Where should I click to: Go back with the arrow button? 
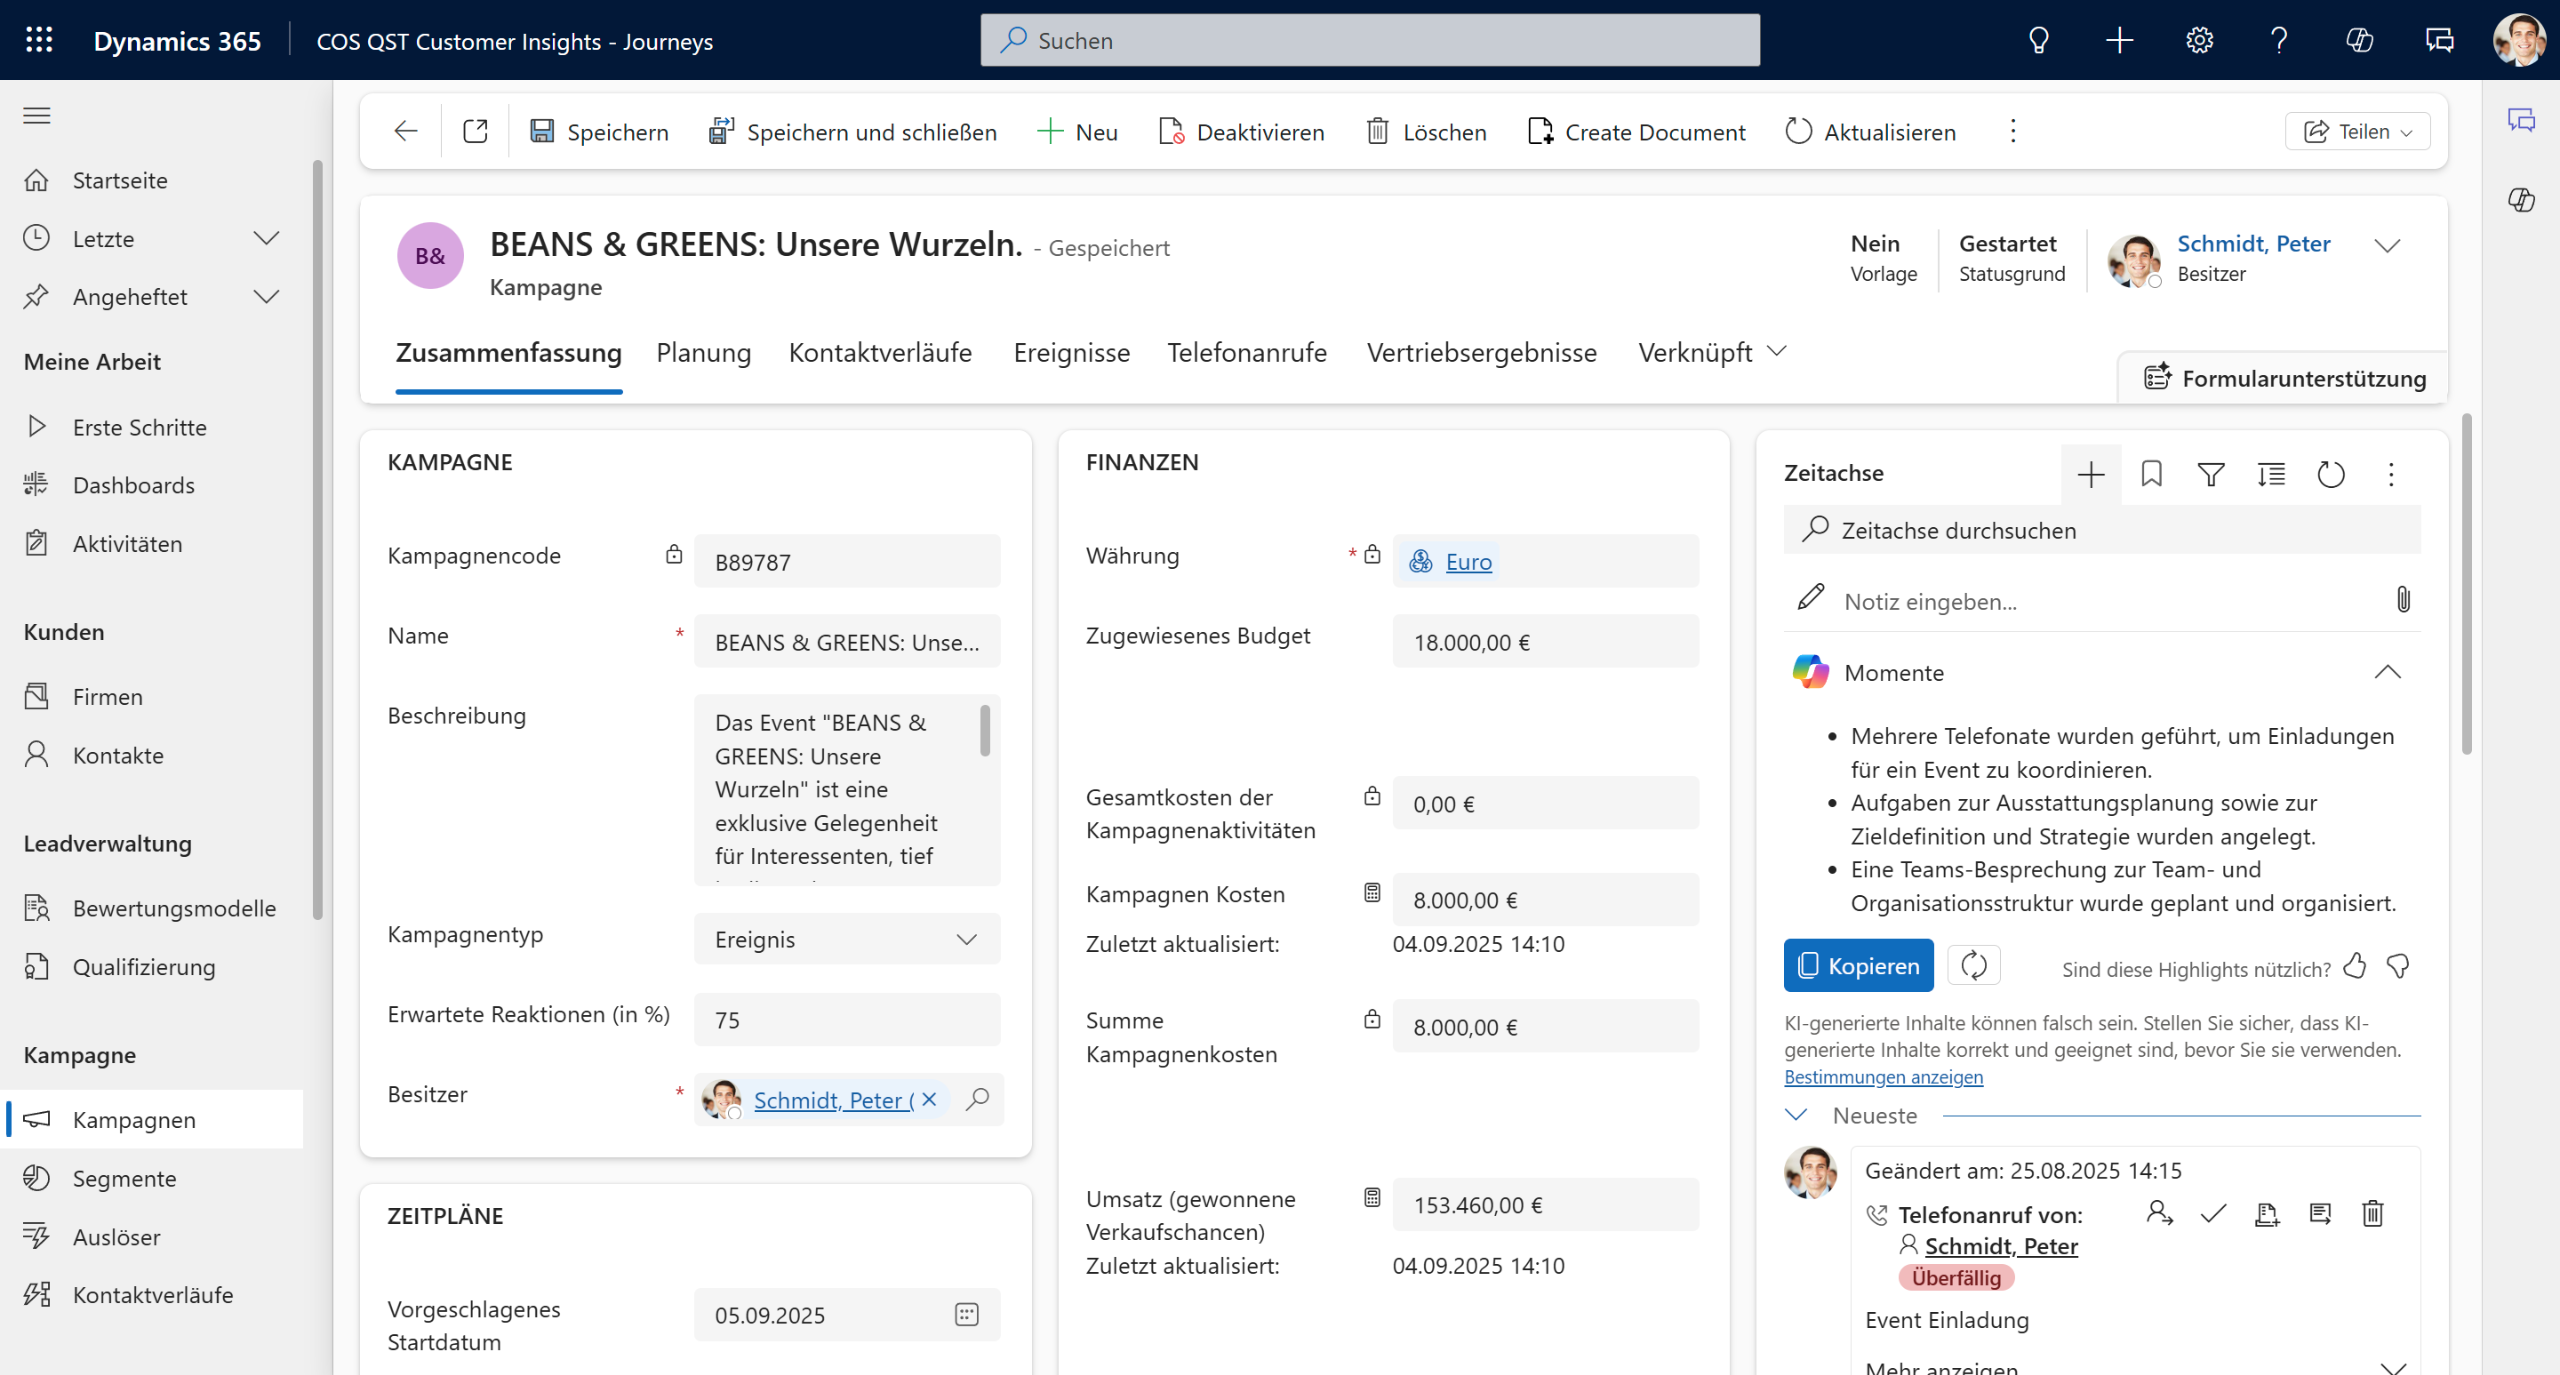coord(405,131)
